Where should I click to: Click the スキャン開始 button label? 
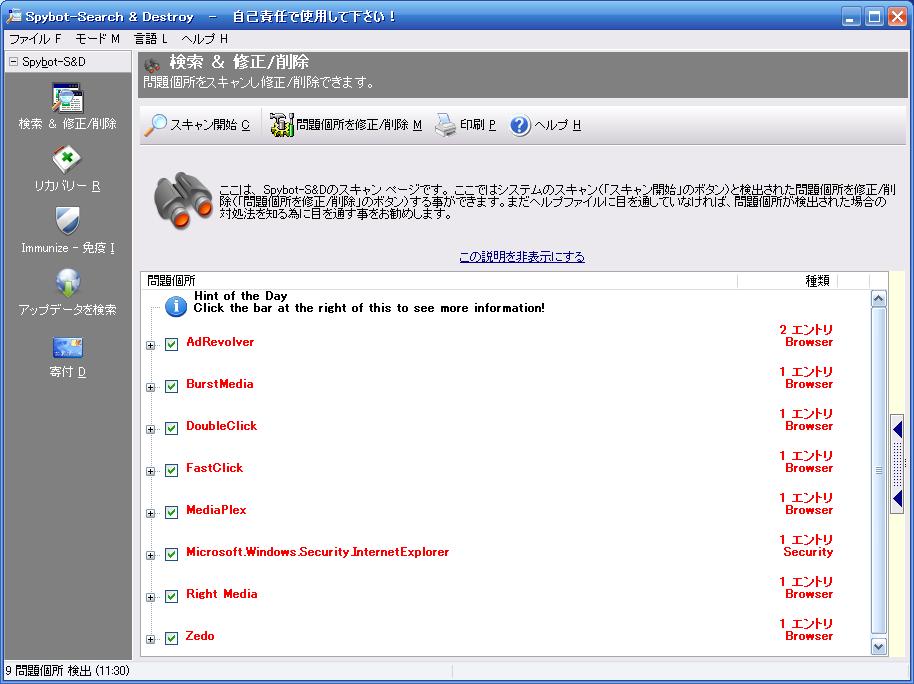click(x=210, y=125)
